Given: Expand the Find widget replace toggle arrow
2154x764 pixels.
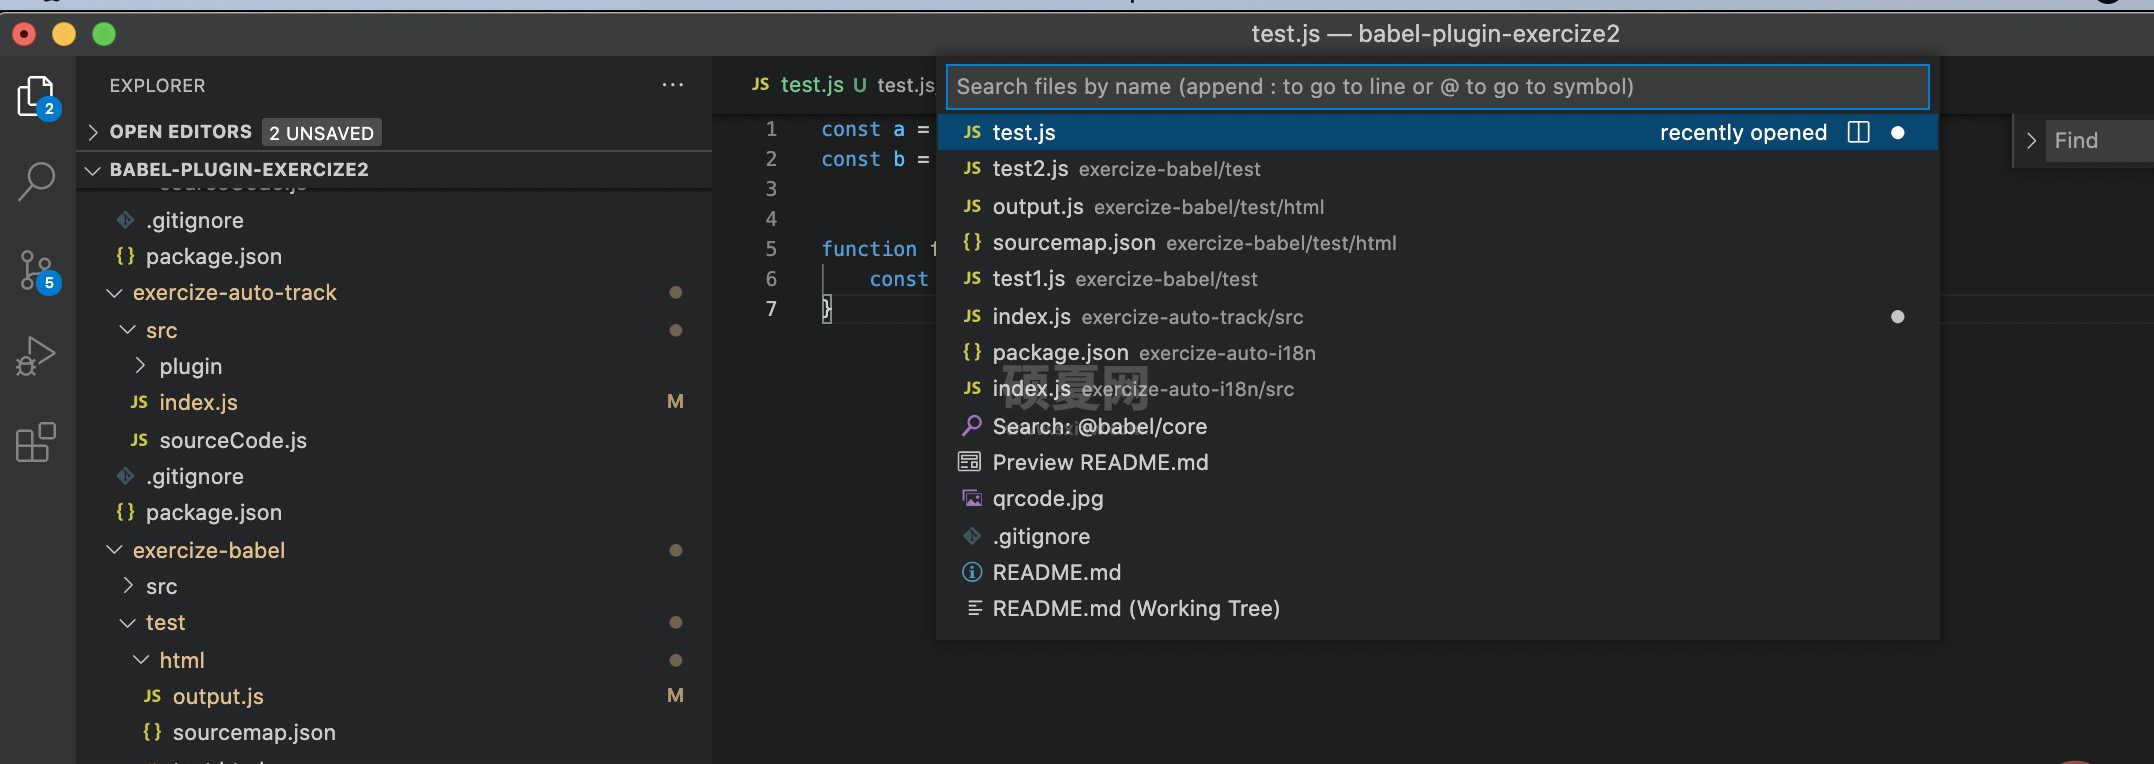Looking at the screenshot, I should point(2031,141).
